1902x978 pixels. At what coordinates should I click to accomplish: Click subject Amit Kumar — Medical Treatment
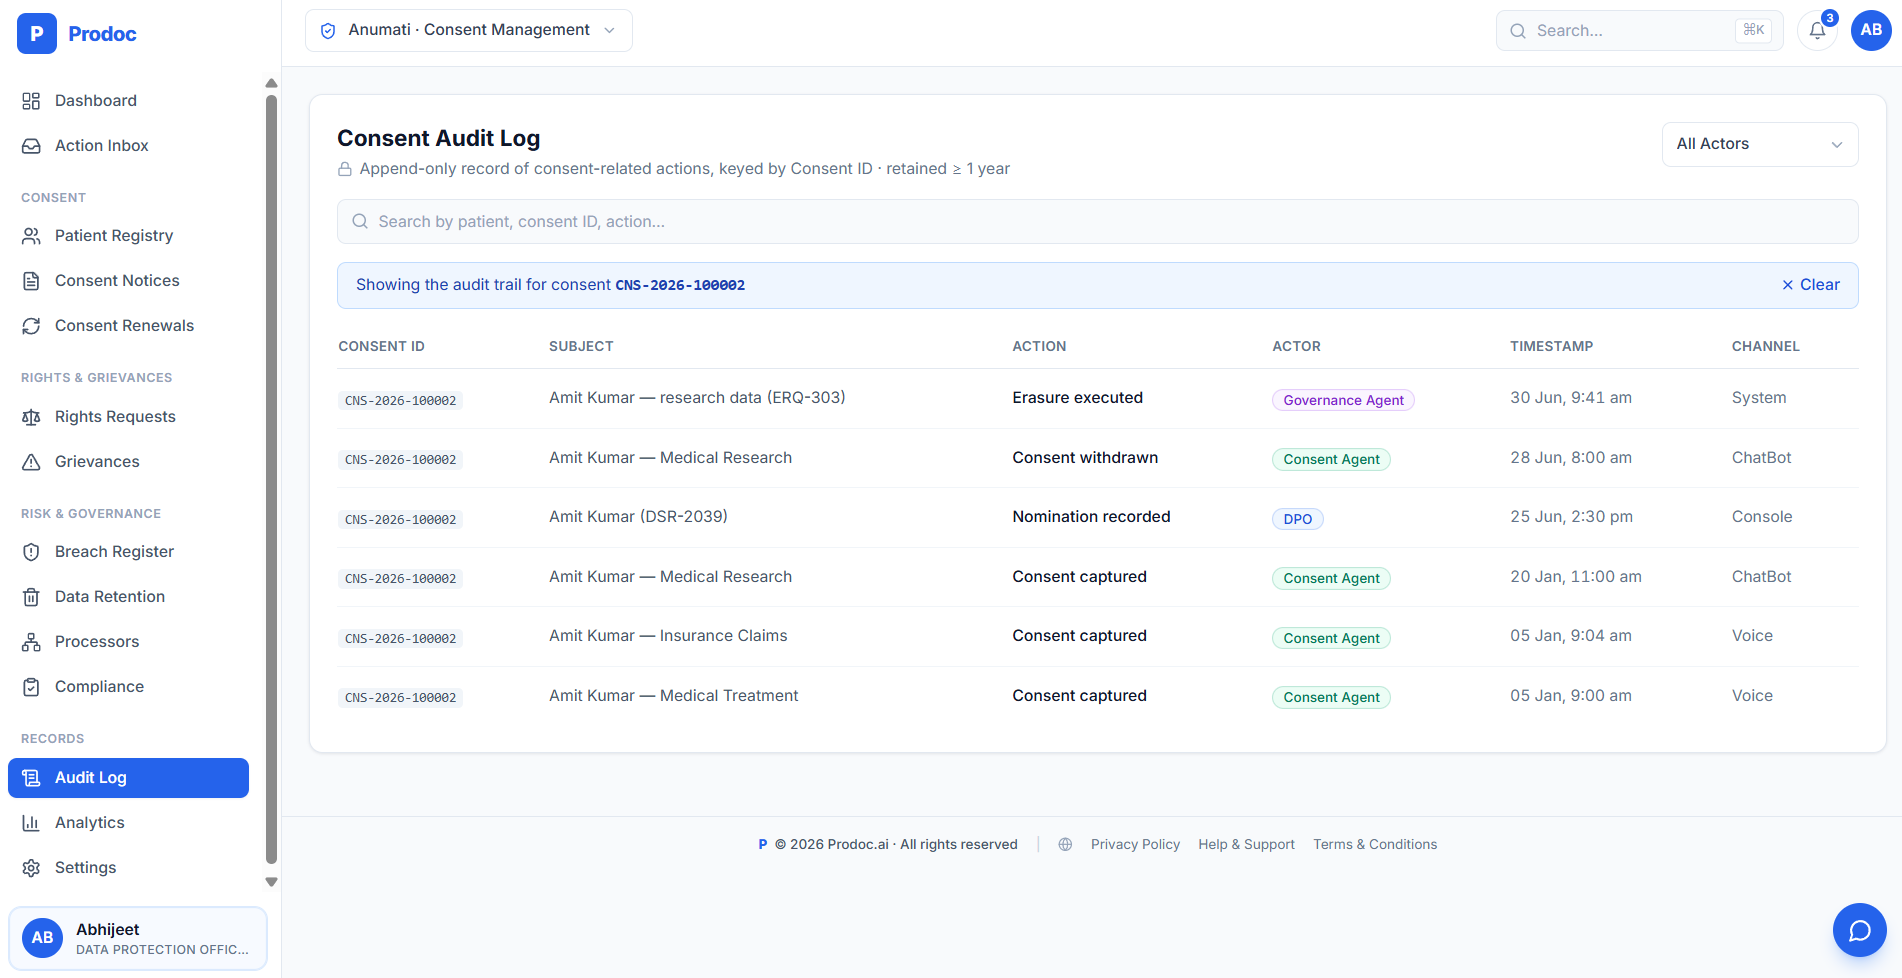673,696
